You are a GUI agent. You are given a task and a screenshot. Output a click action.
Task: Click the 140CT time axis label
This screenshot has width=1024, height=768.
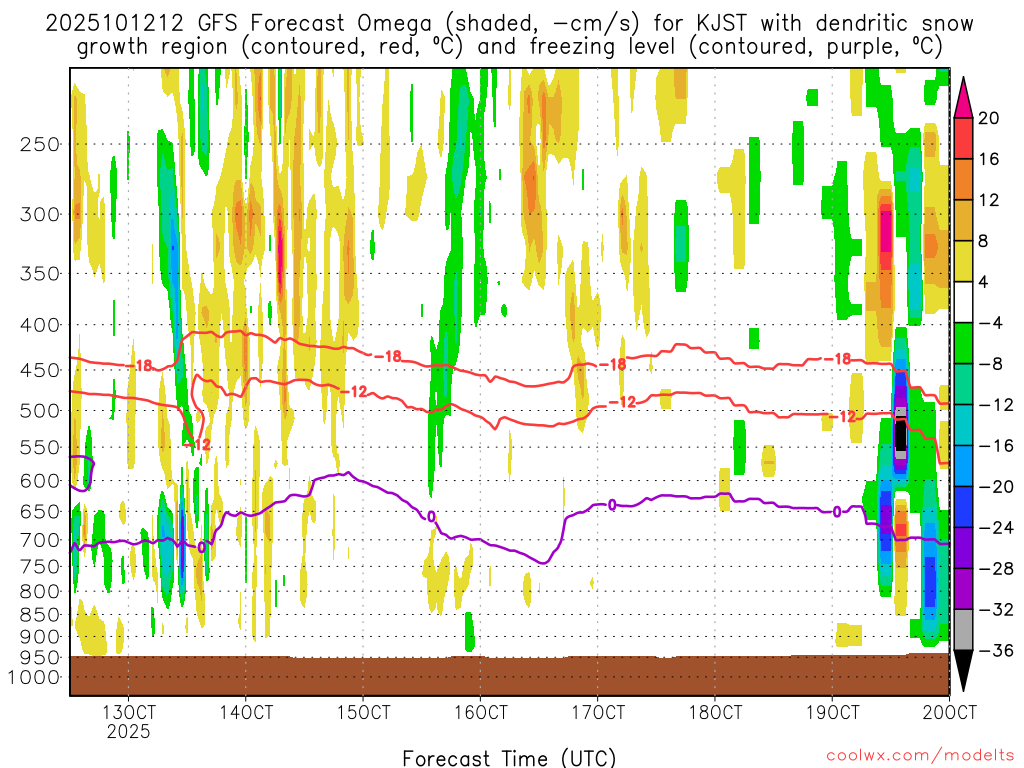(246, 712)
